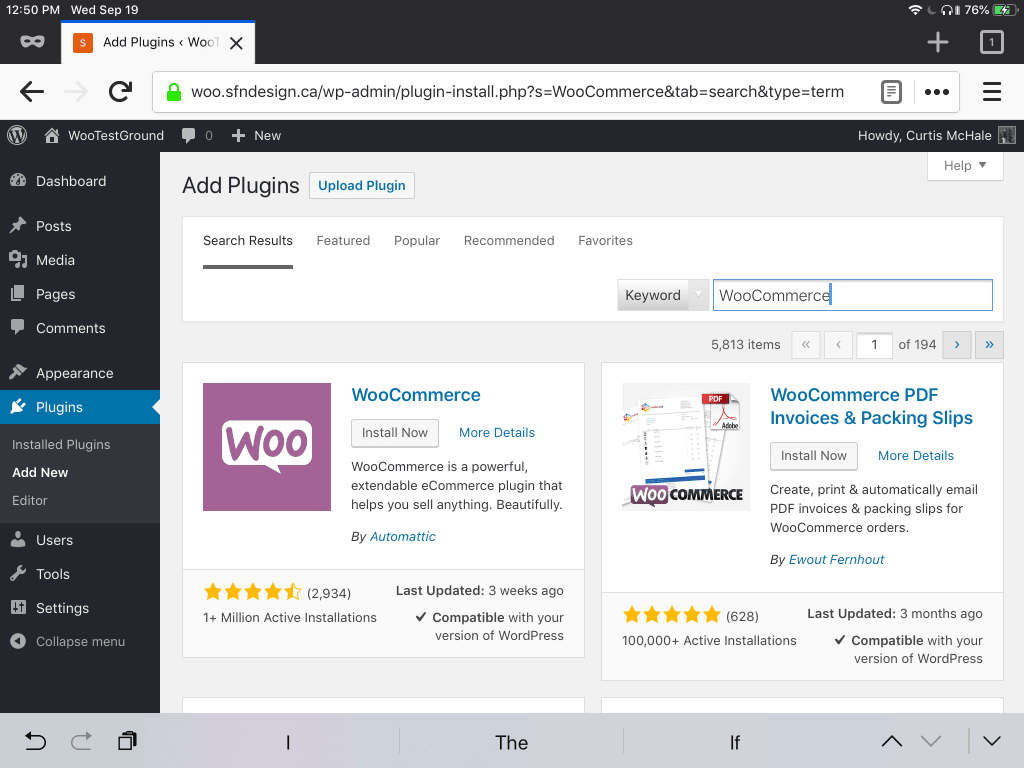Tap the keyboard paste clipboard icon
This screenshot has width=1024, height=768.
pos(127,741)
